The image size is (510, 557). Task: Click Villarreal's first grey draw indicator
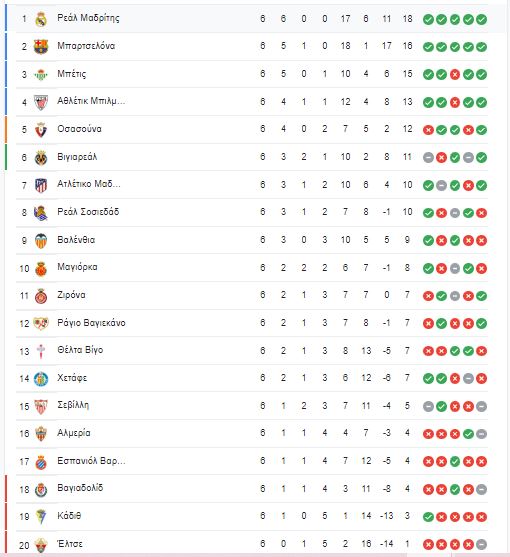[x=428, y=157]
